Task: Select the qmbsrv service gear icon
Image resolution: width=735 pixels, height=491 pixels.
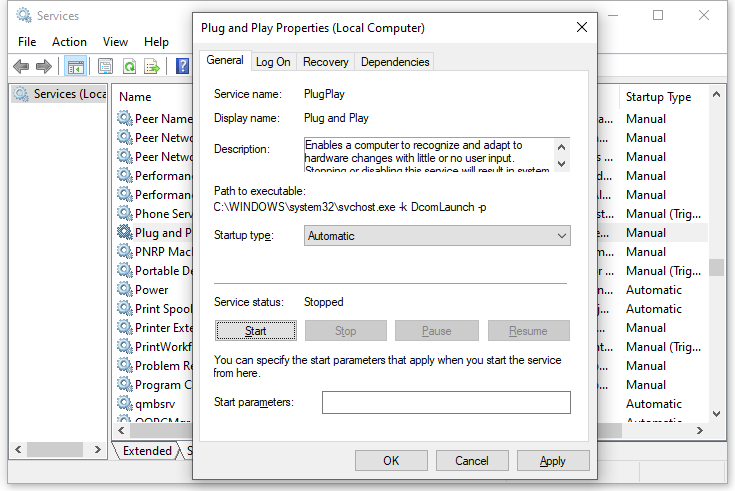Action: tap(124, 404)
